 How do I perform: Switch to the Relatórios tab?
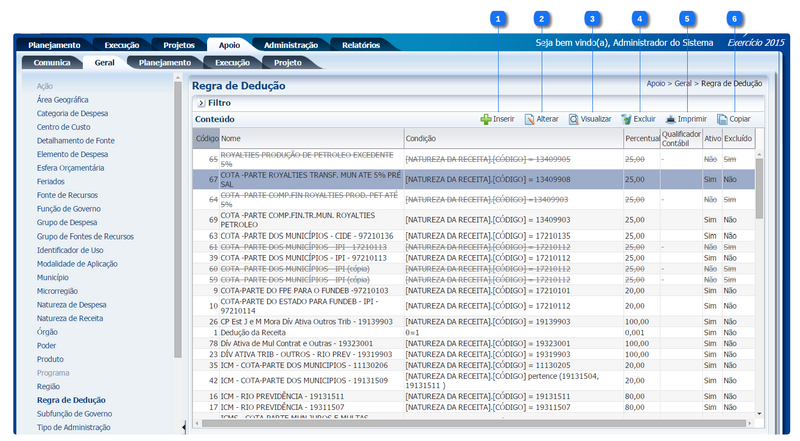coord(360,45)
